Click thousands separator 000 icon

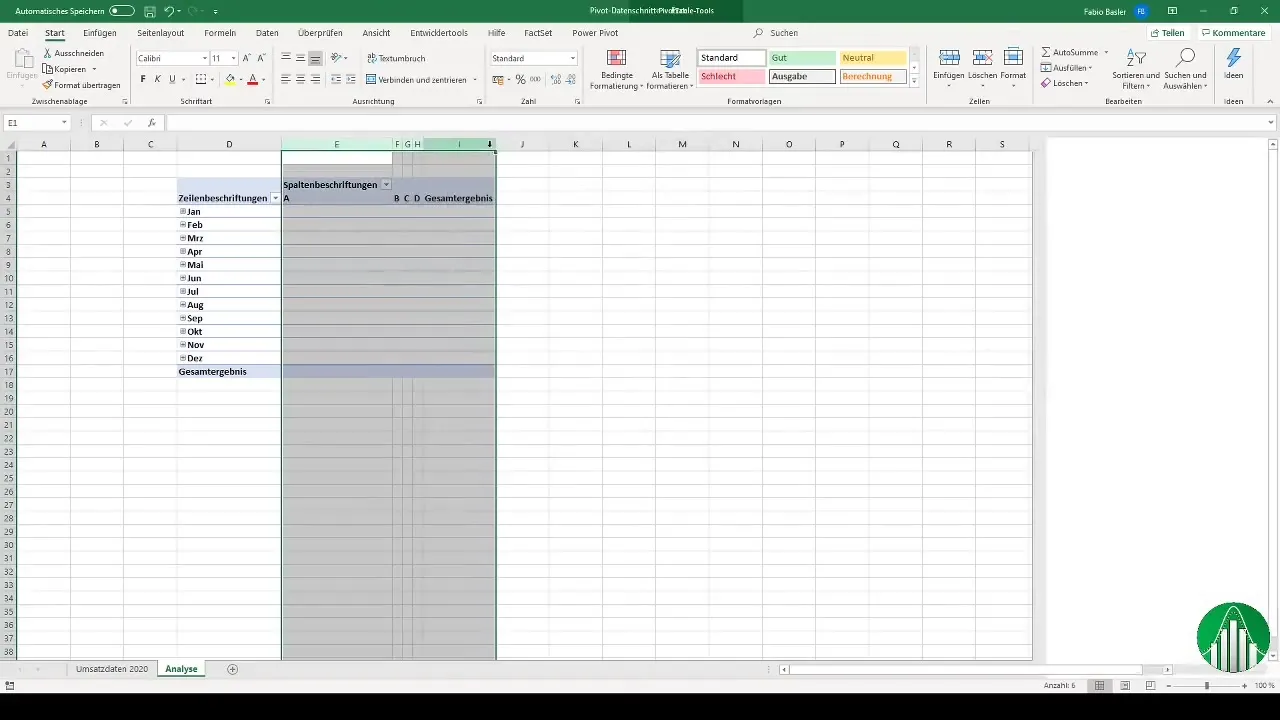535,79
